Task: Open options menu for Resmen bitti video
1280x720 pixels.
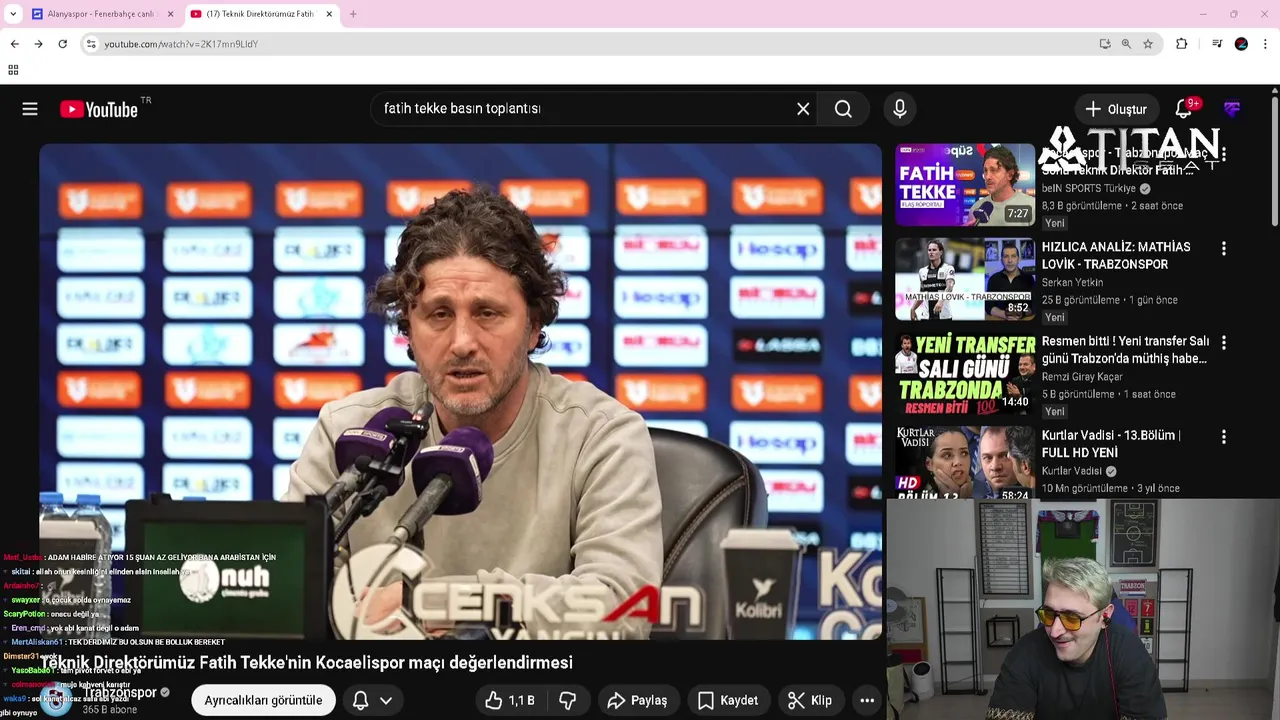Action: click(x=1223, y=342)
